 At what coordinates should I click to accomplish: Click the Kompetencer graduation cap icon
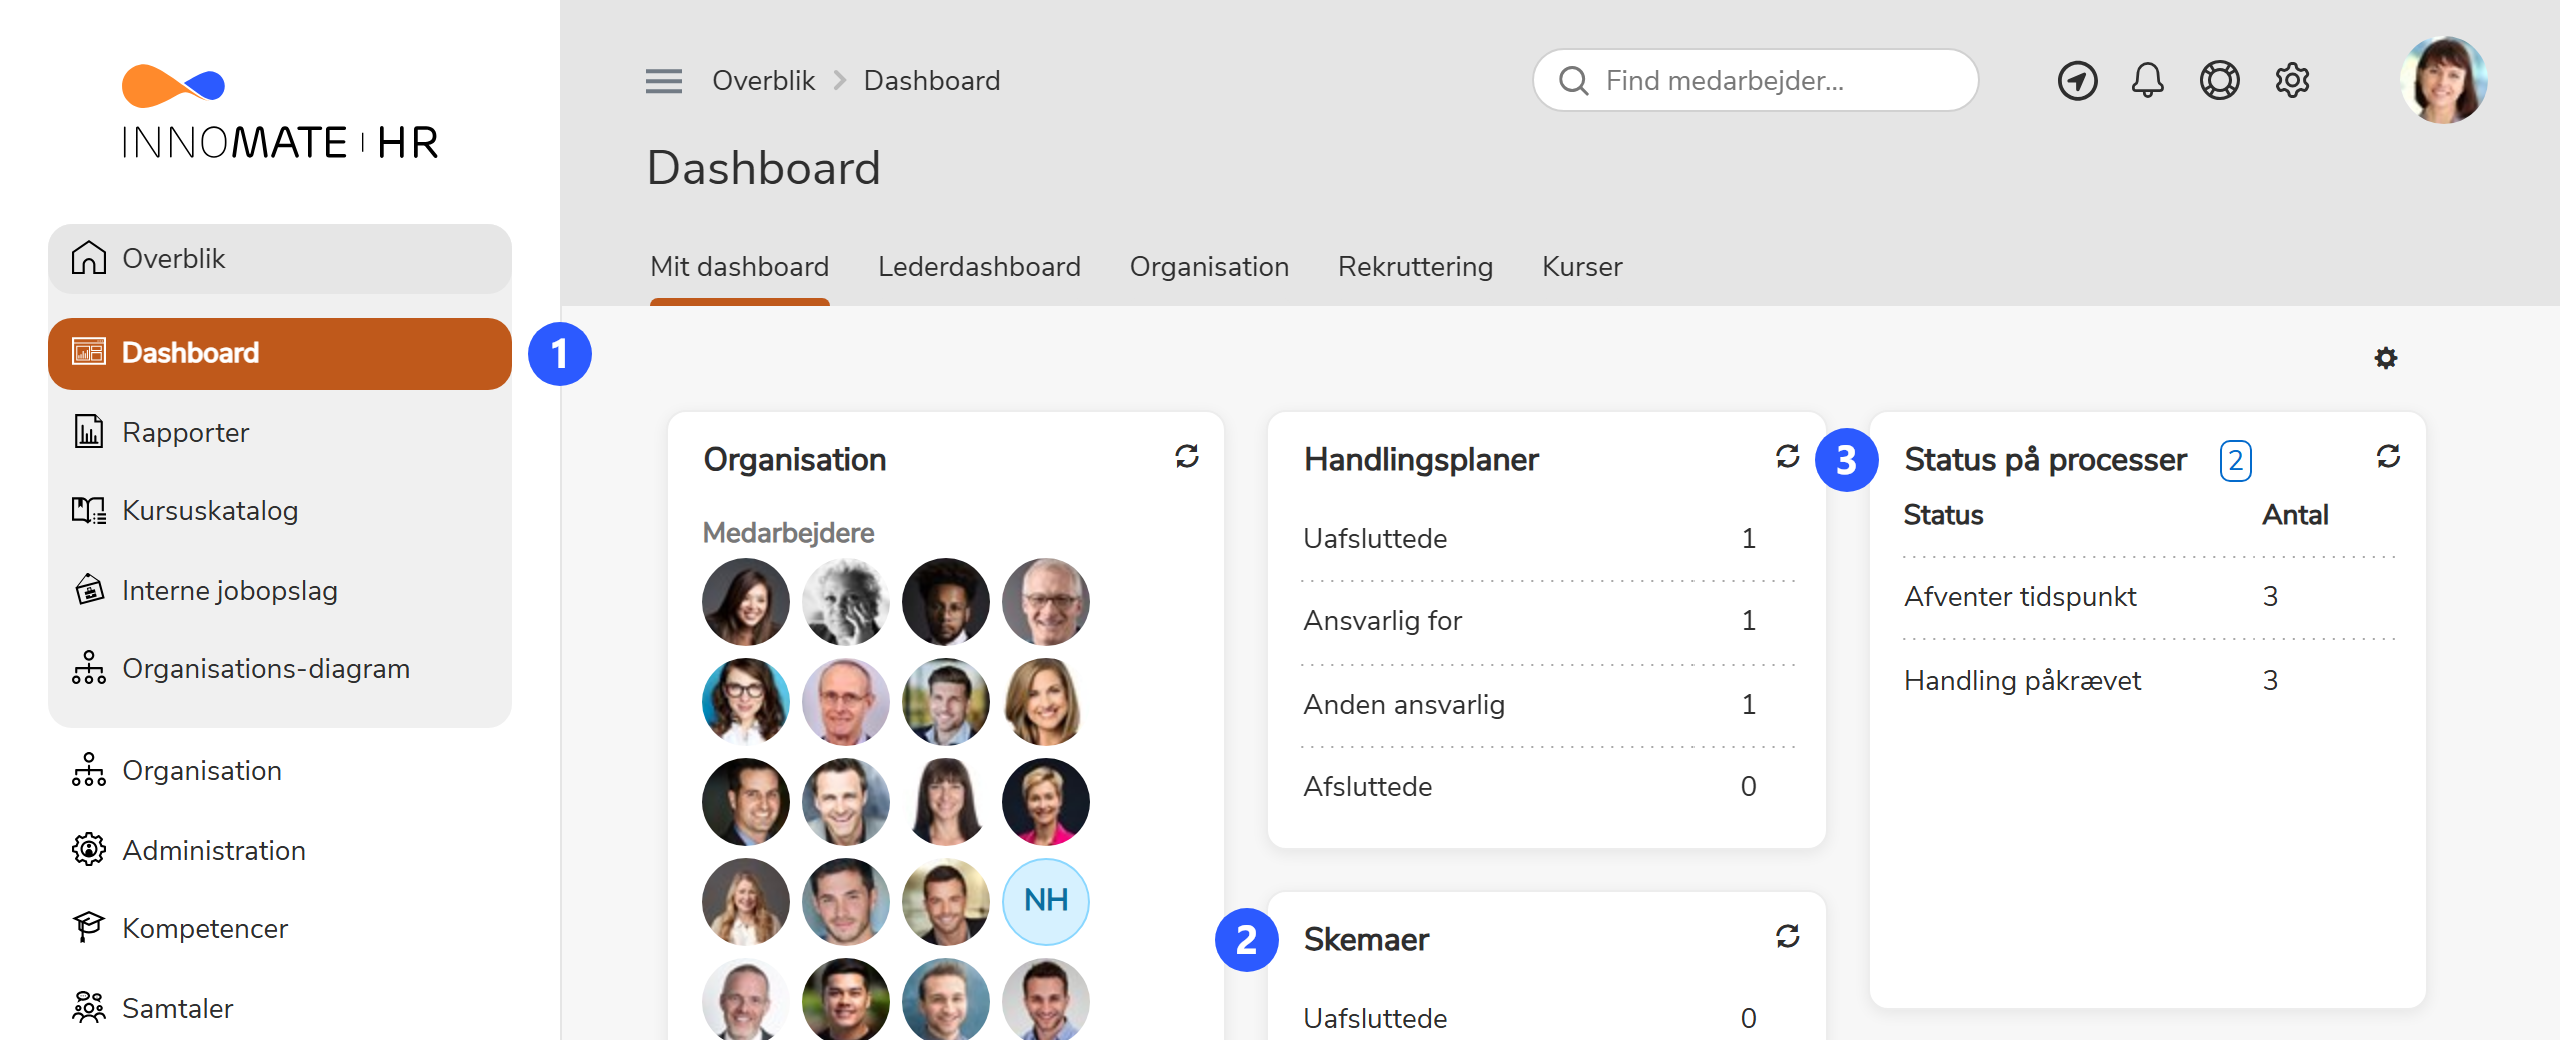coord(89,928)
